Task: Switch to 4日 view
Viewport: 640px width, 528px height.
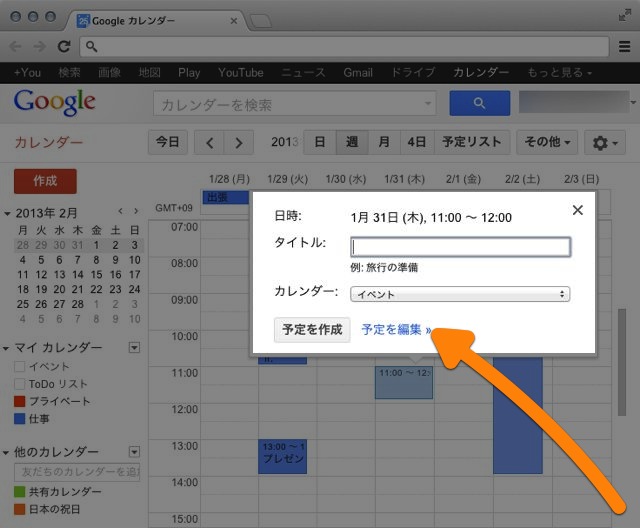Action: 417,142
